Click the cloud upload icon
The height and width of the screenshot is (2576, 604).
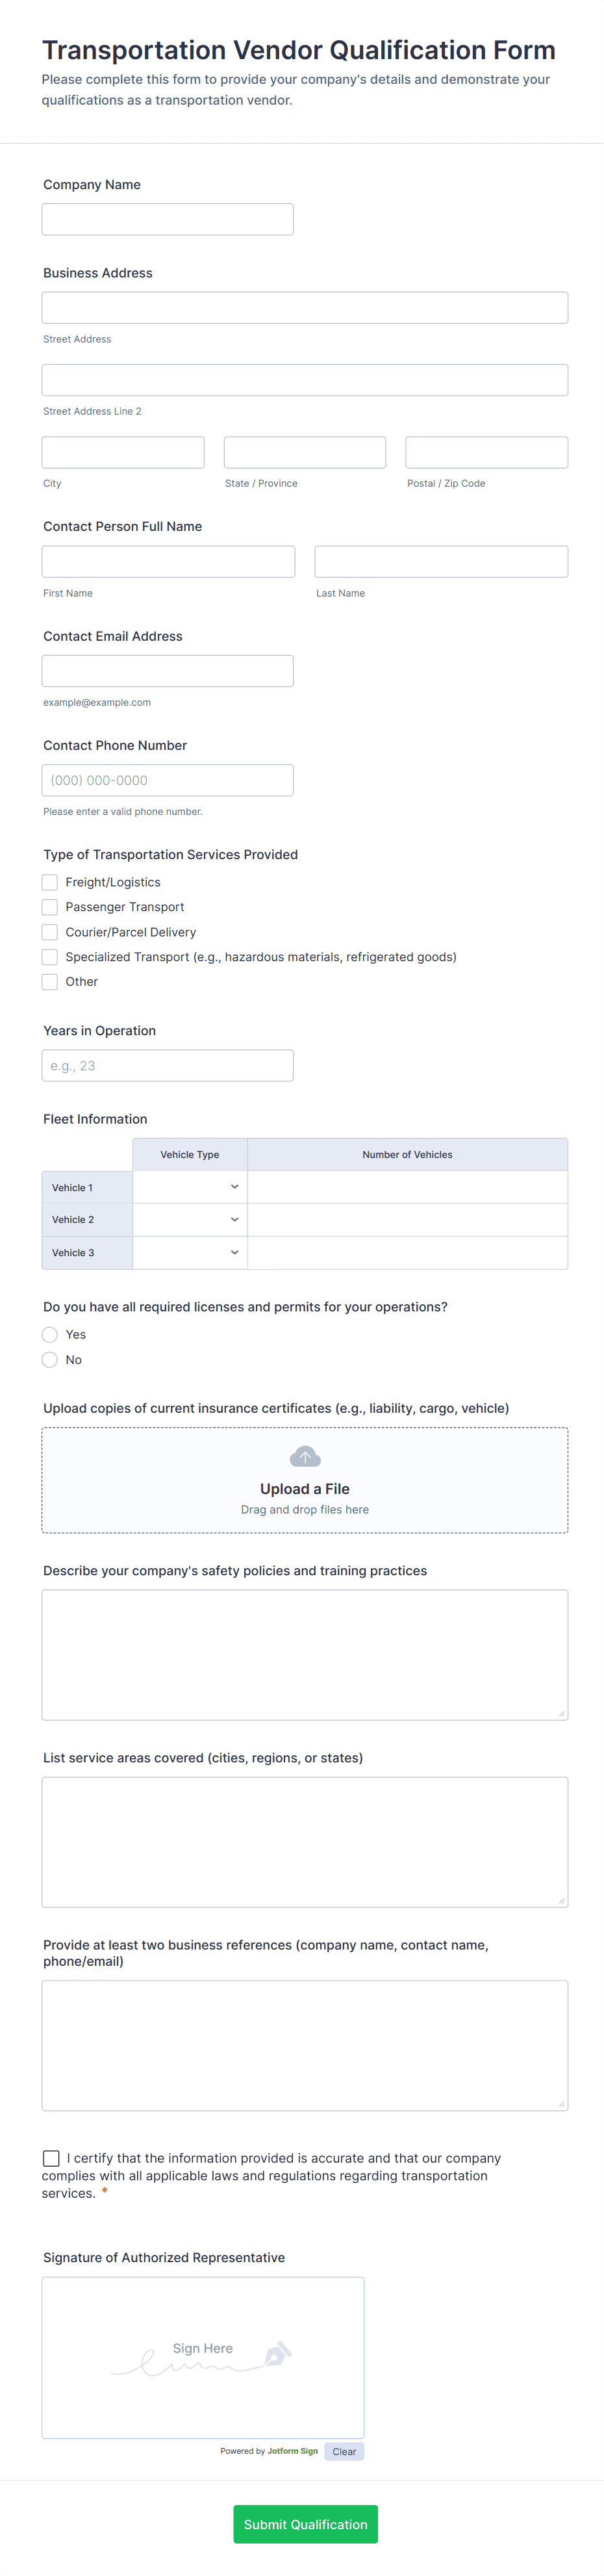[305, 1456]
